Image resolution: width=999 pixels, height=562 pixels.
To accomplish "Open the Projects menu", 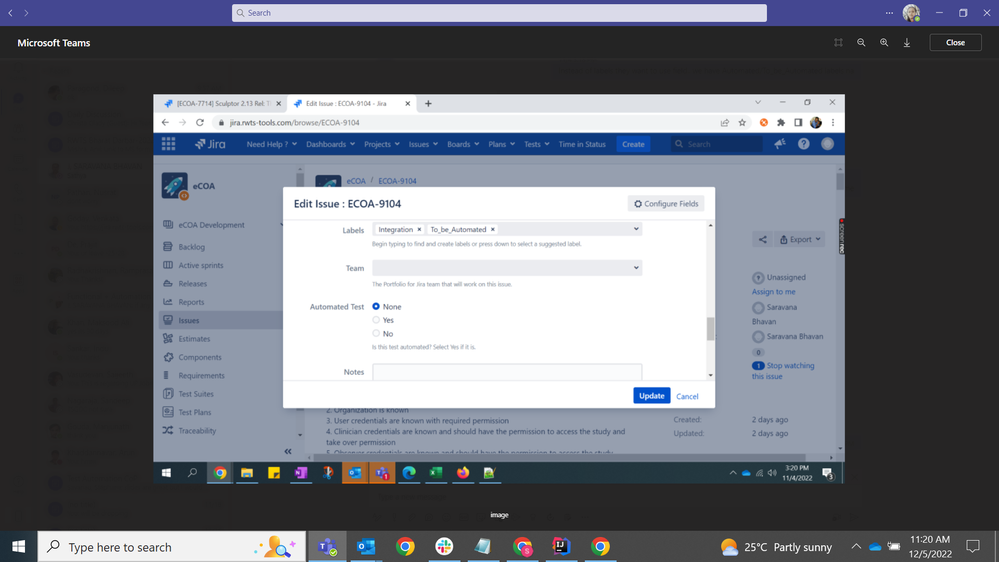I will (x=382, y=144).
